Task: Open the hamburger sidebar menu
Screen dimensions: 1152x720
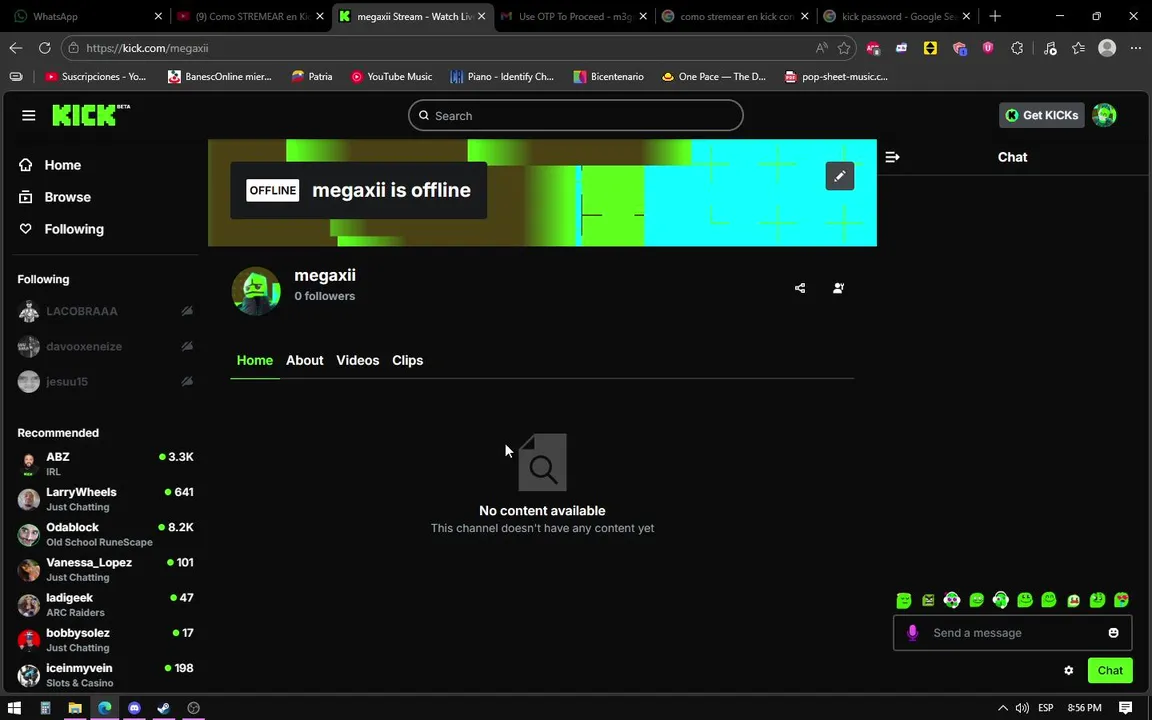Action: (29, 115)
